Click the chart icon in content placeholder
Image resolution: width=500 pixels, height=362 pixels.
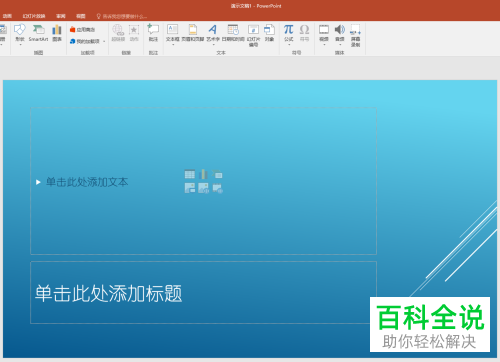[203, 174]
